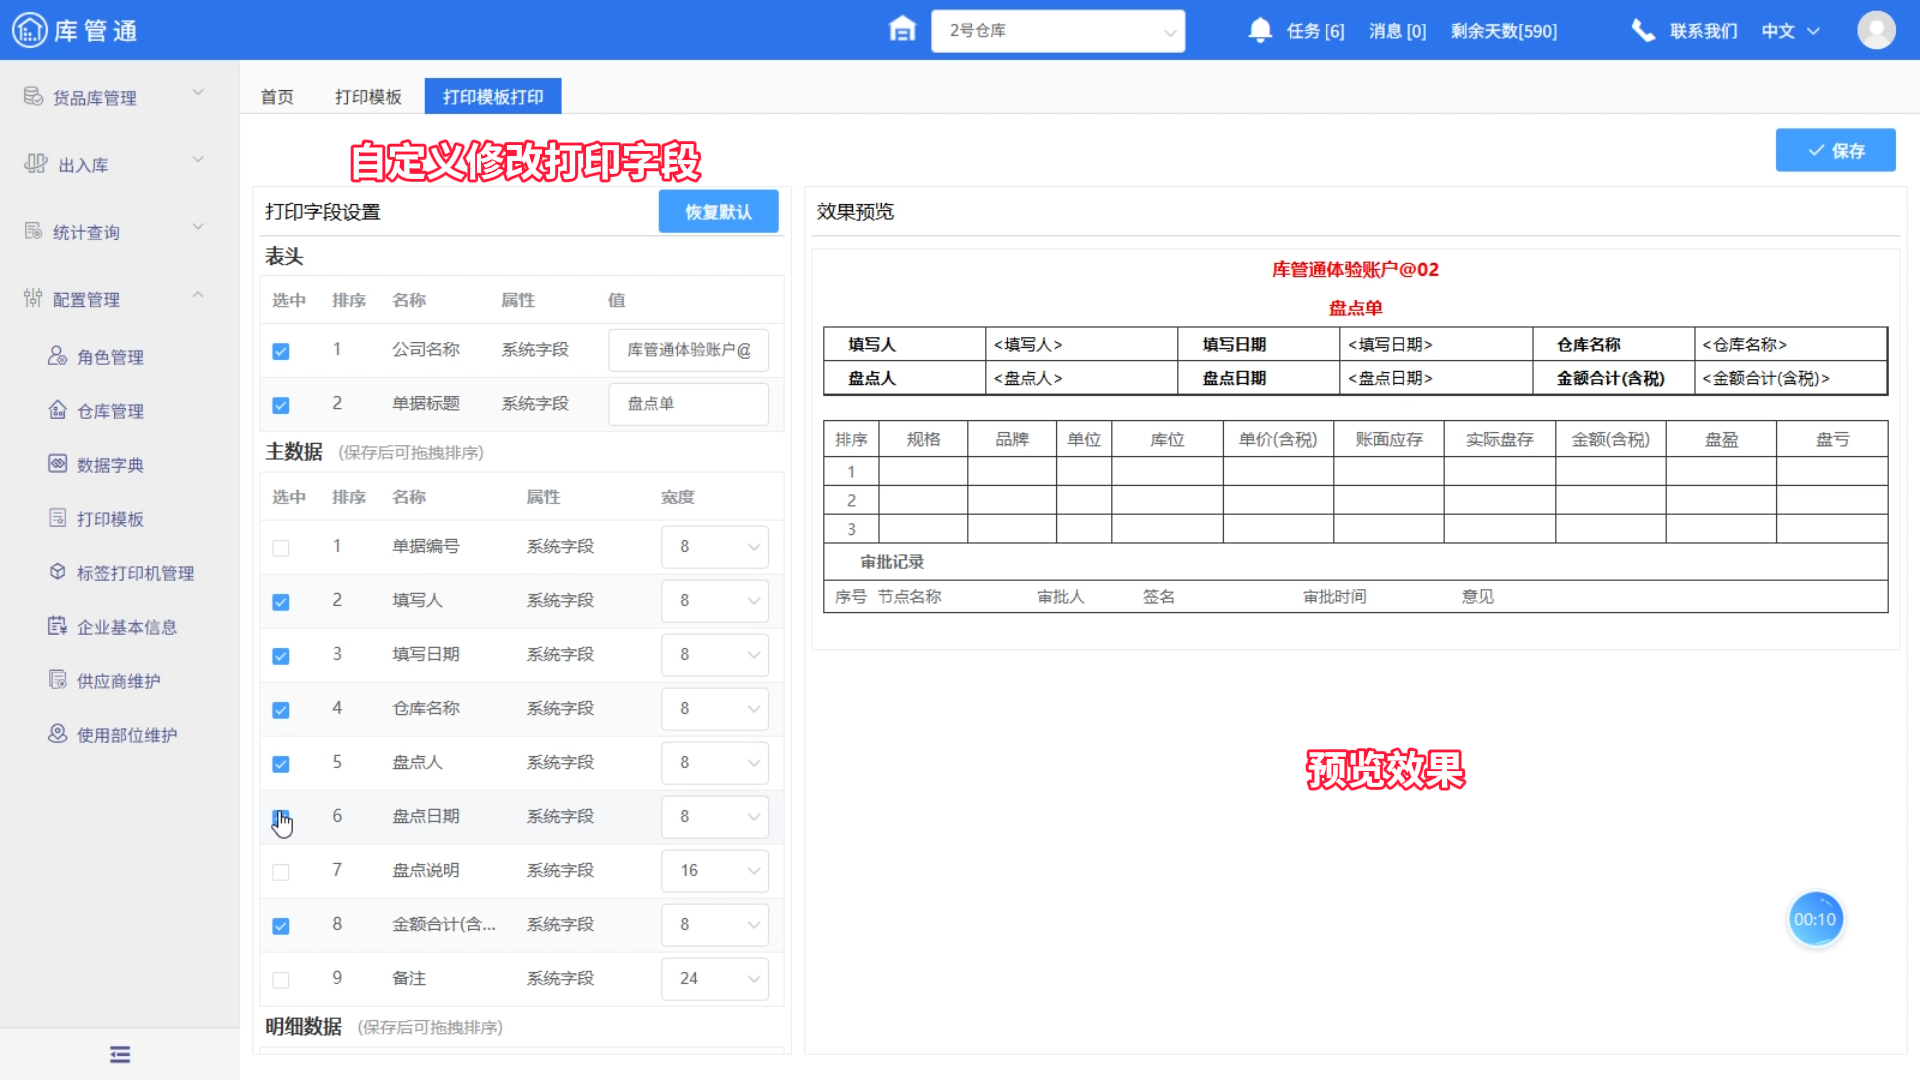Click the 统计查询 sidebar icon

(33, 231)
